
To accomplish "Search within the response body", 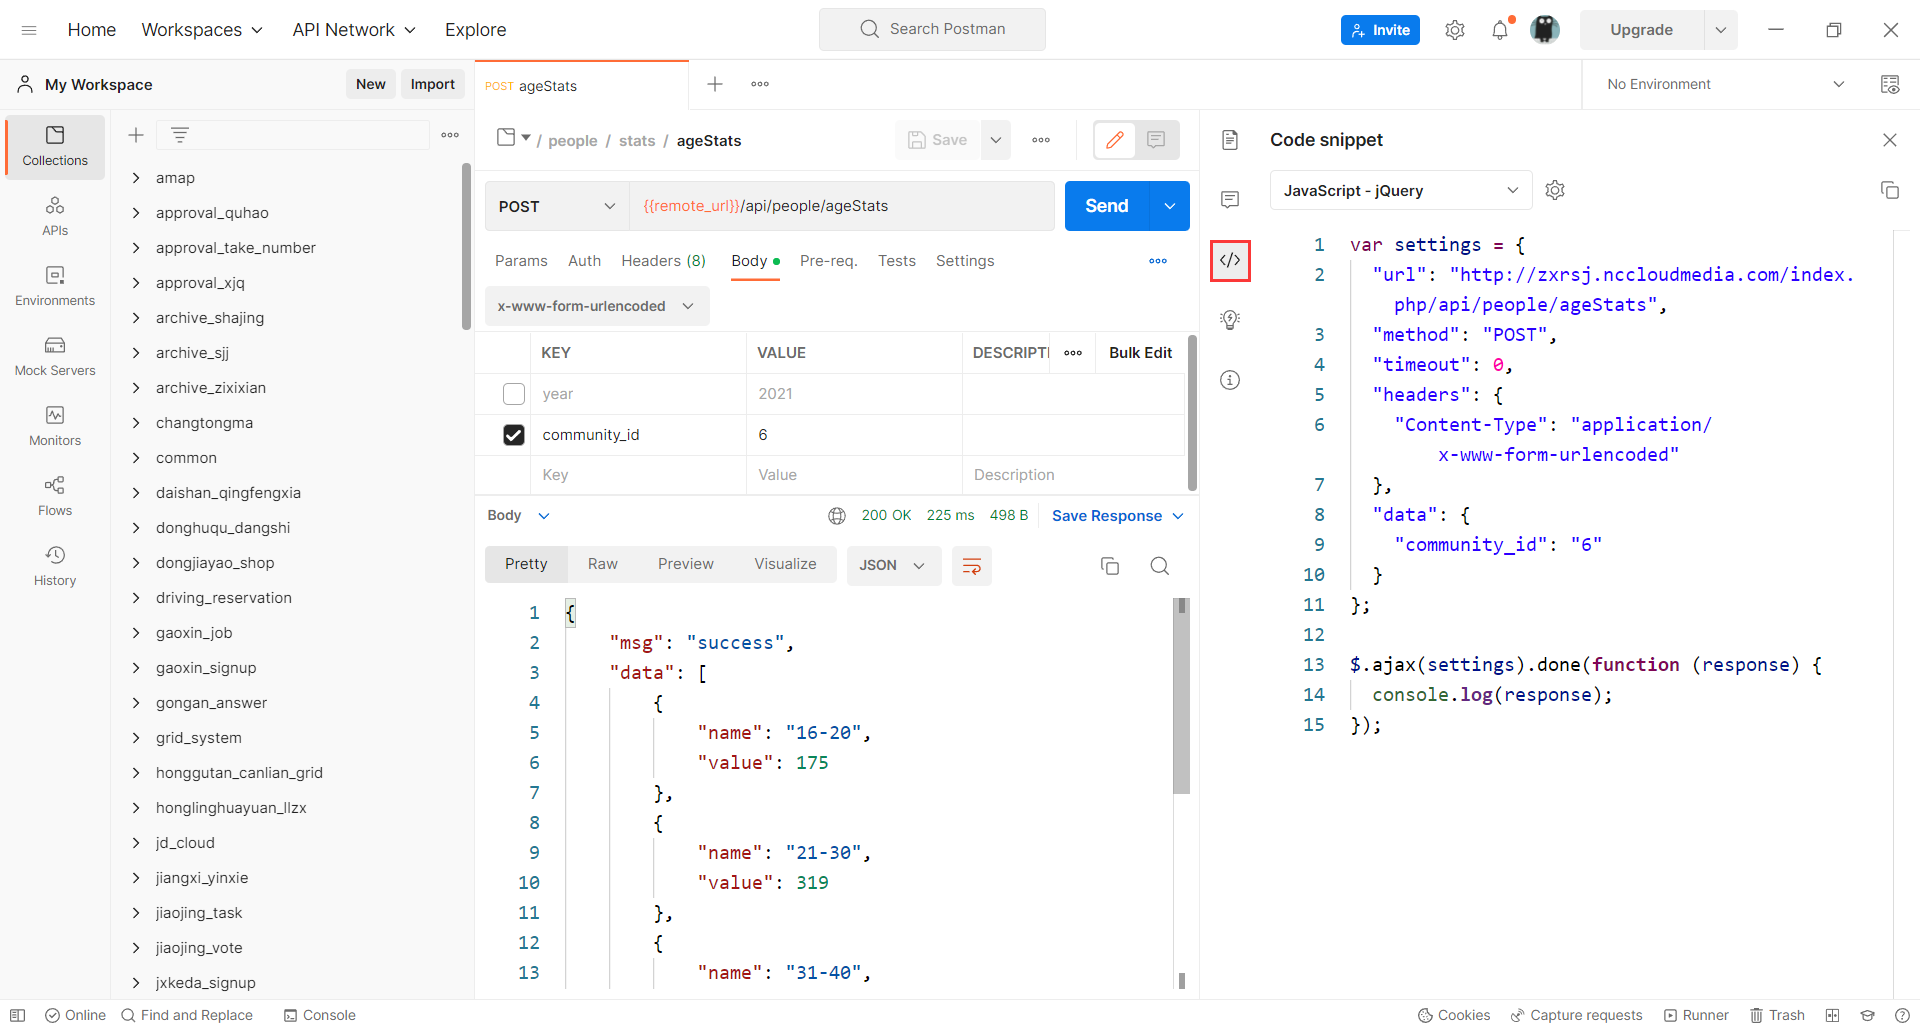I will [1159, 566].
